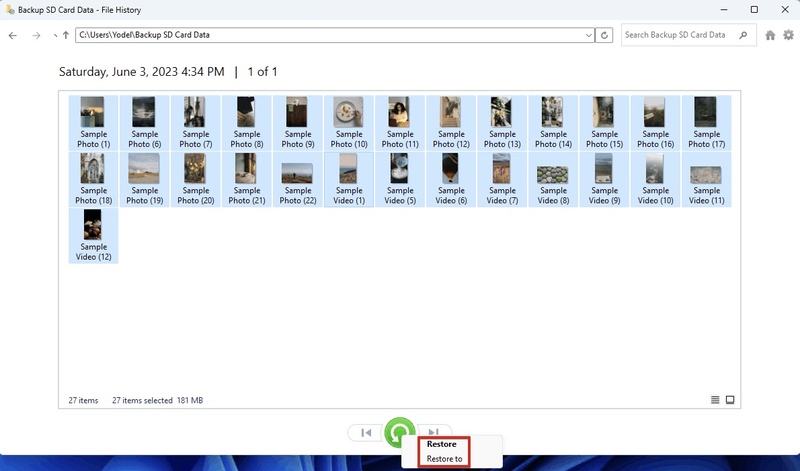Go forward using the forward arrow
This screenshot has width=800, height=471.
(36, 35)
